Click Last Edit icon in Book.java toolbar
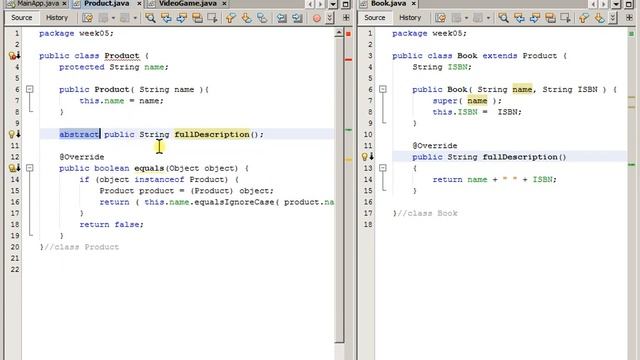 (x=440, y=18)
